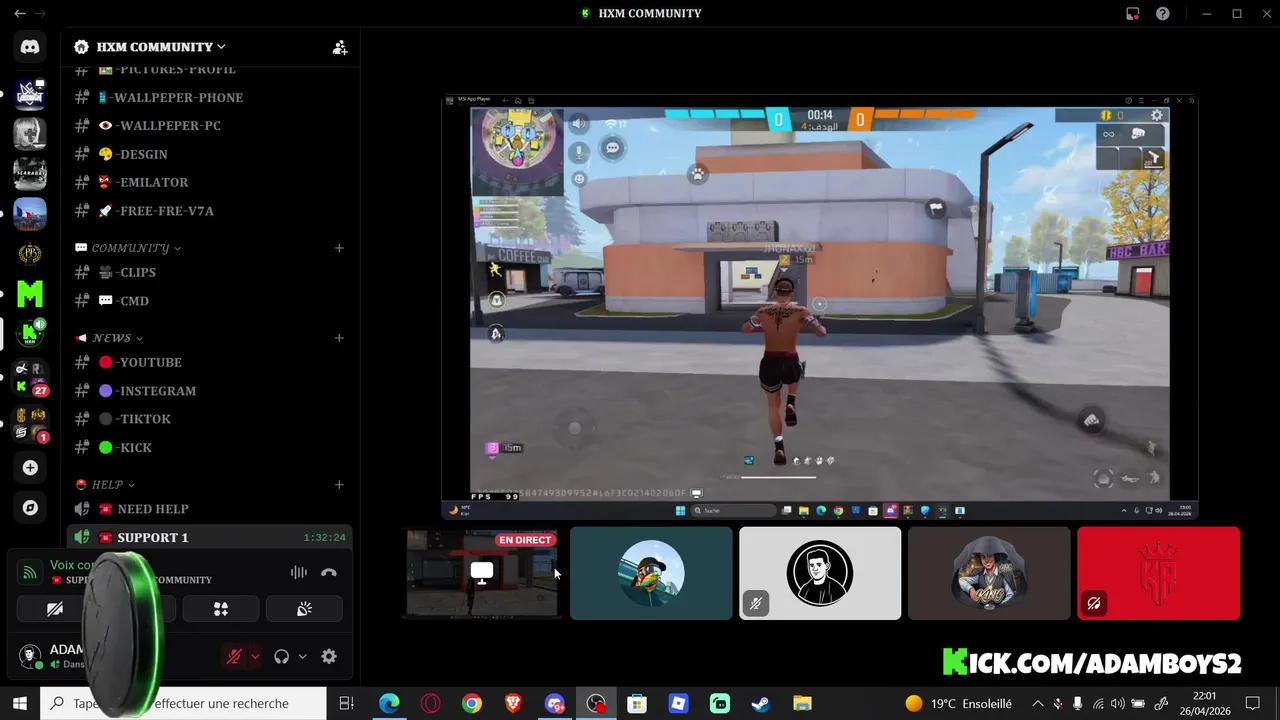Open Brave browser from taskbar

pos(513,704)
